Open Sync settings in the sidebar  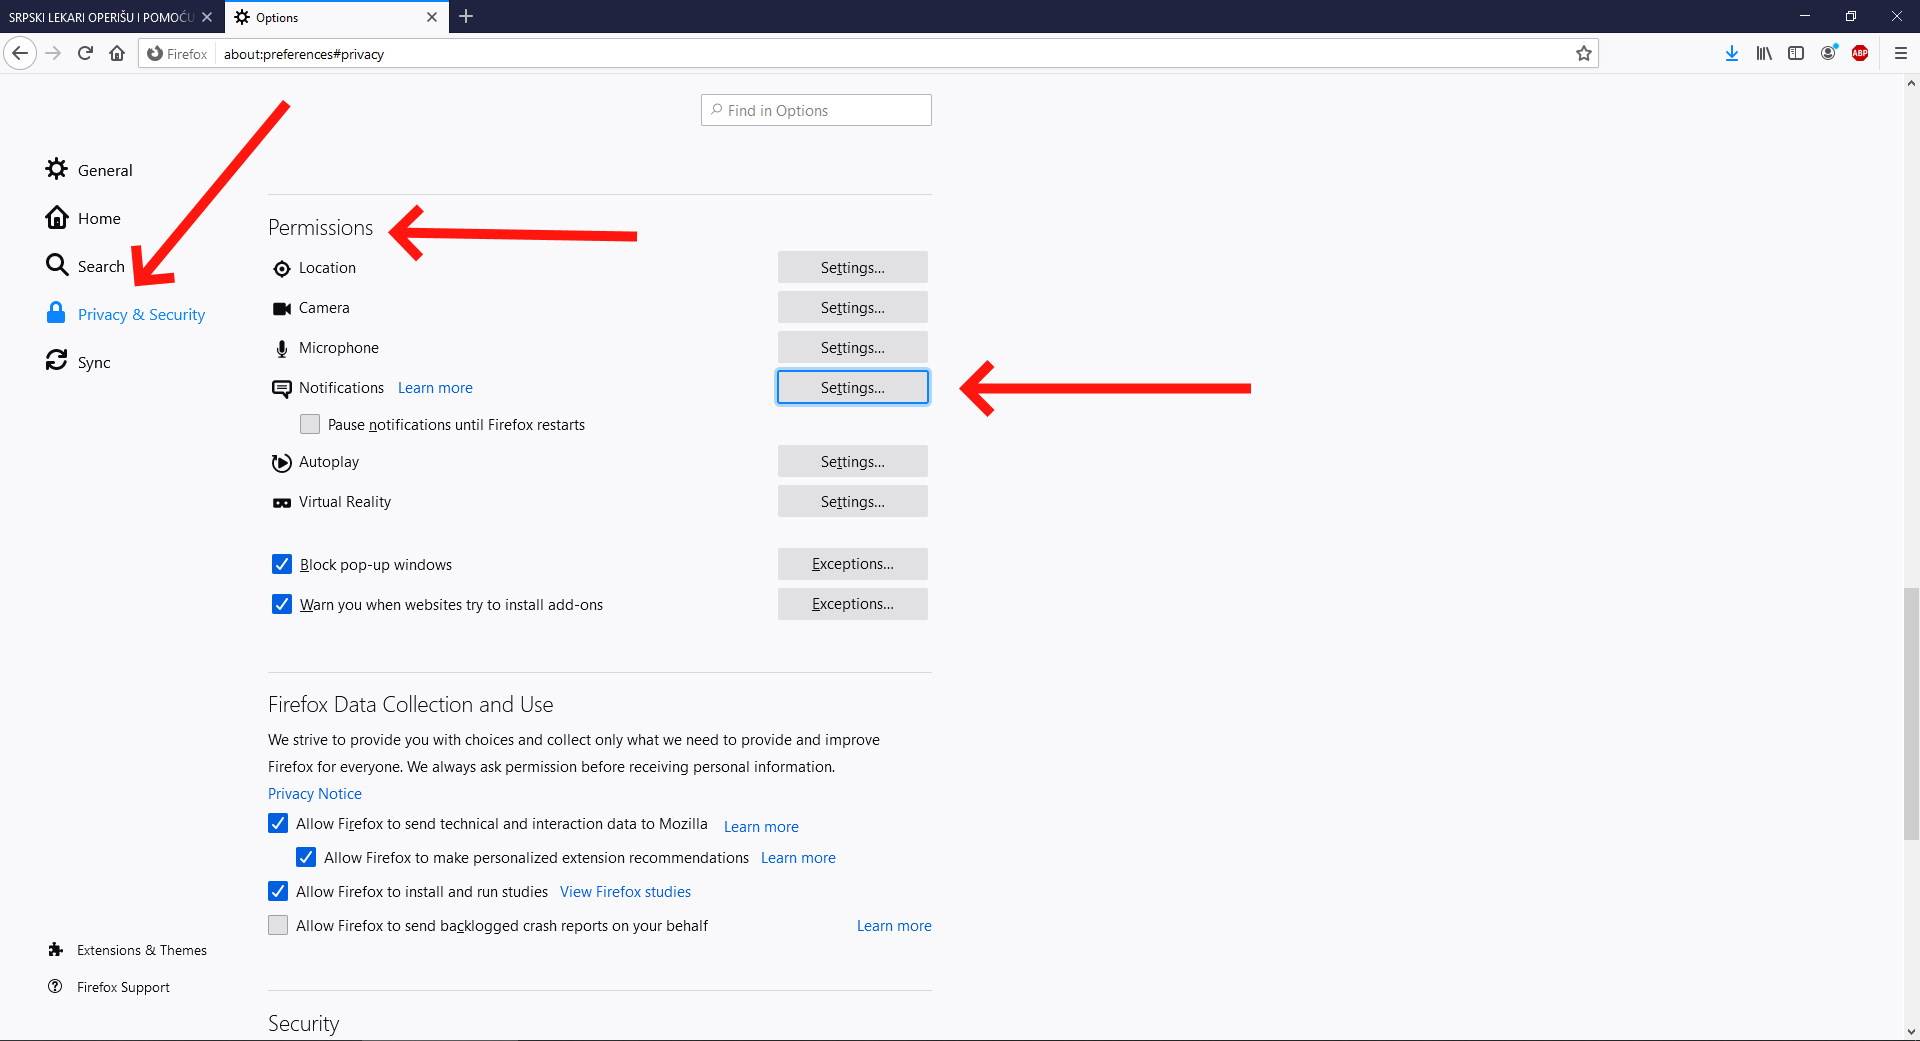point(94,361)
